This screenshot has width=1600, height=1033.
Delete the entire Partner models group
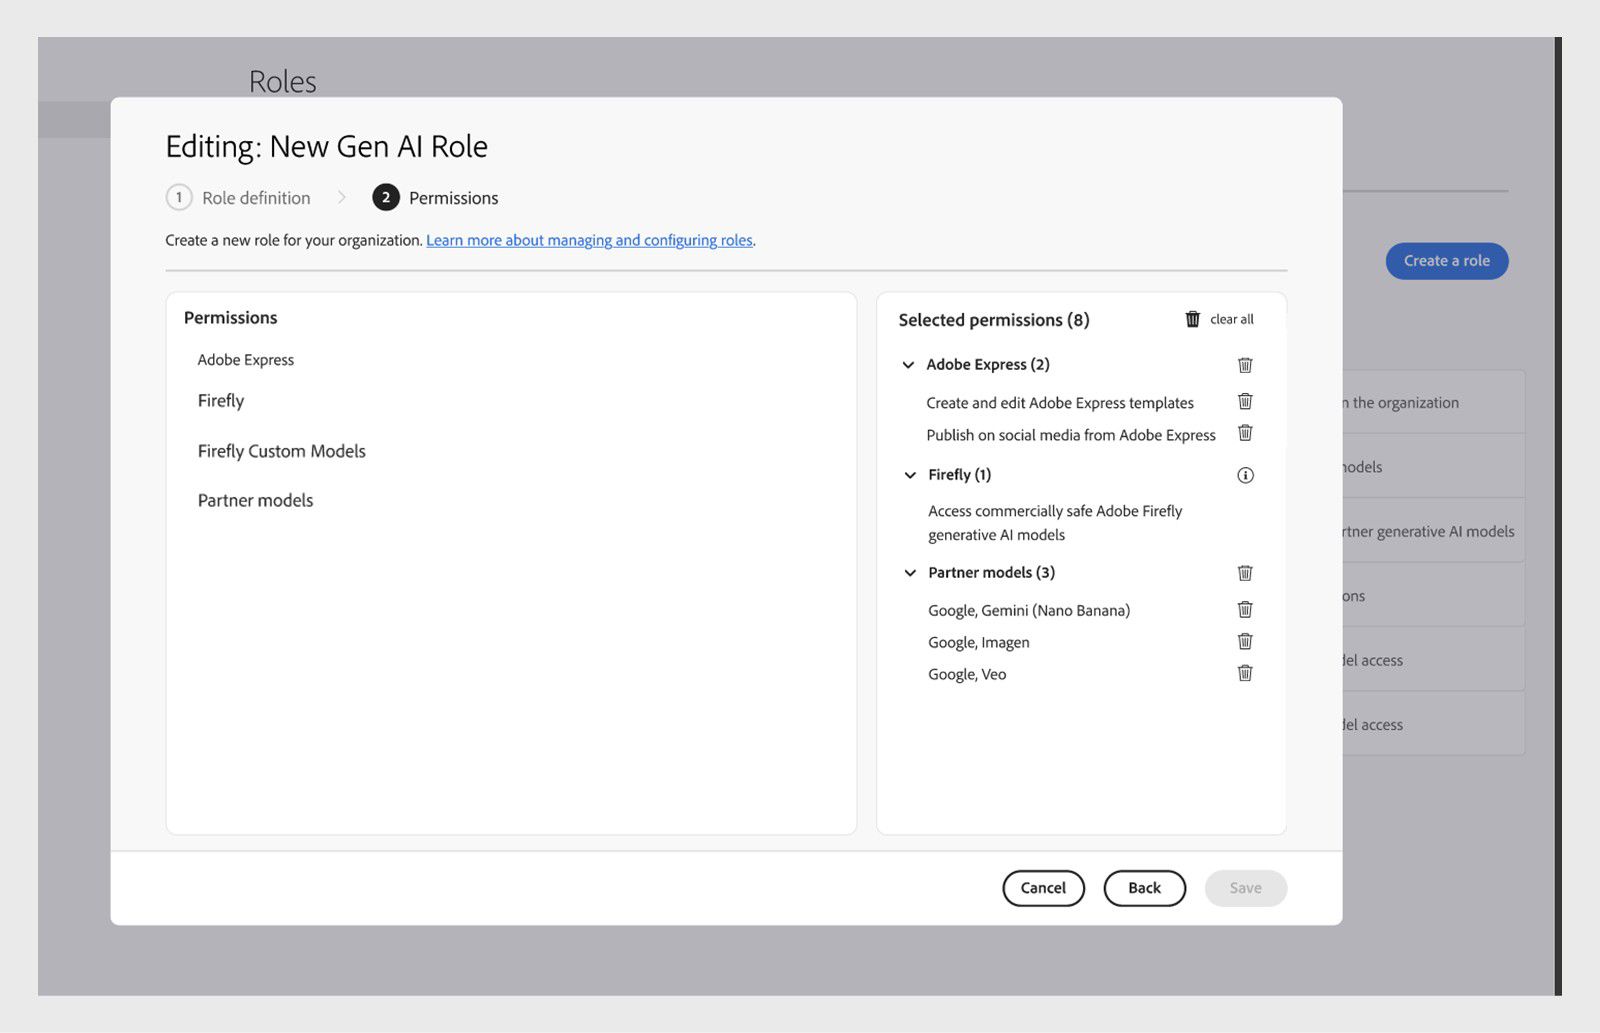tap(1245, 573)
